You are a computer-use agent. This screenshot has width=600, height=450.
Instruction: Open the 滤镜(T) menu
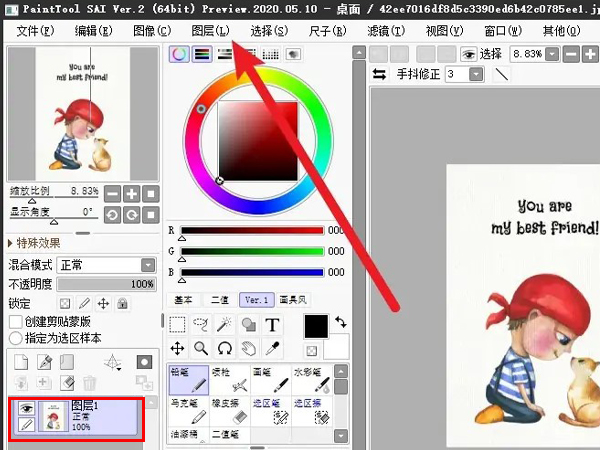pos(386,31)
